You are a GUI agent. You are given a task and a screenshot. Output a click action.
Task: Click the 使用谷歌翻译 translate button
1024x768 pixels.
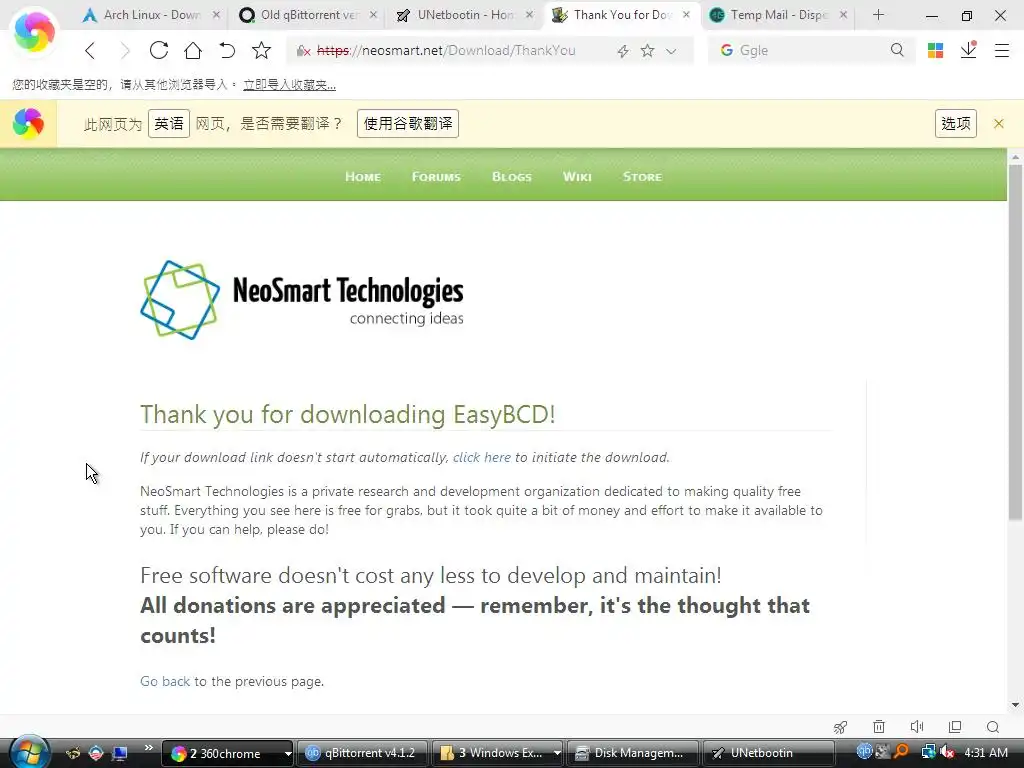click(x=408, y=123)
